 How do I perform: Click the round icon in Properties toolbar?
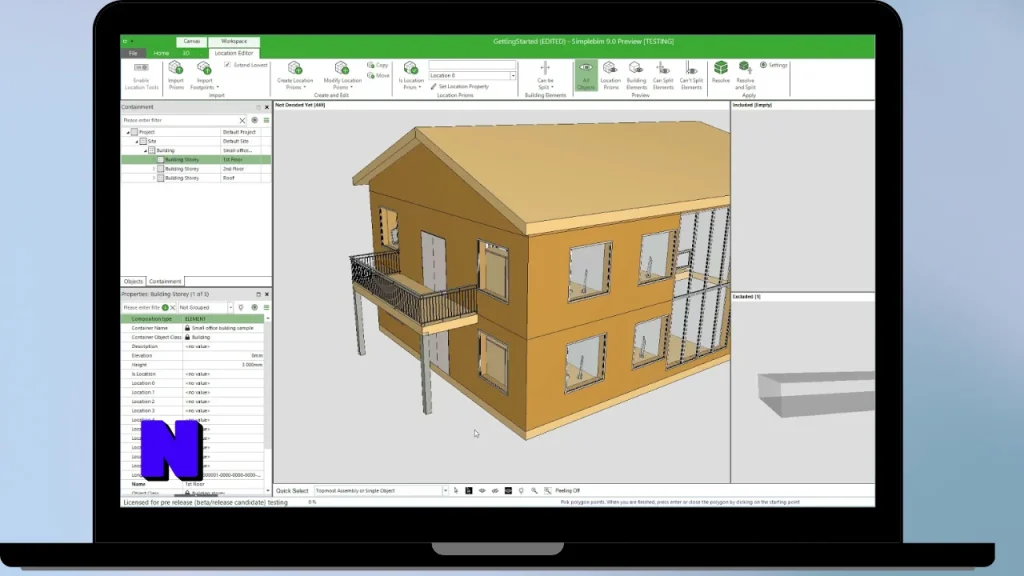click(254, 308)
